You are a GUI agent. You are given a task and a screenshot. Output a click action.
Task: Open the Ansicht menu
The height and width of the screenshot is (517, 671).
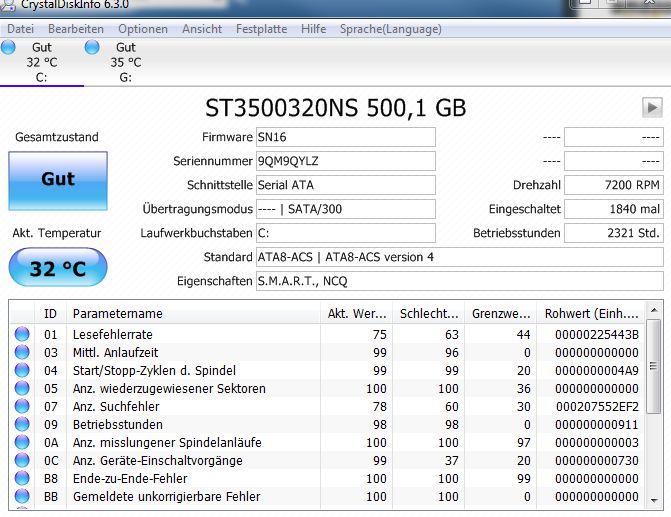pos(202,29)
